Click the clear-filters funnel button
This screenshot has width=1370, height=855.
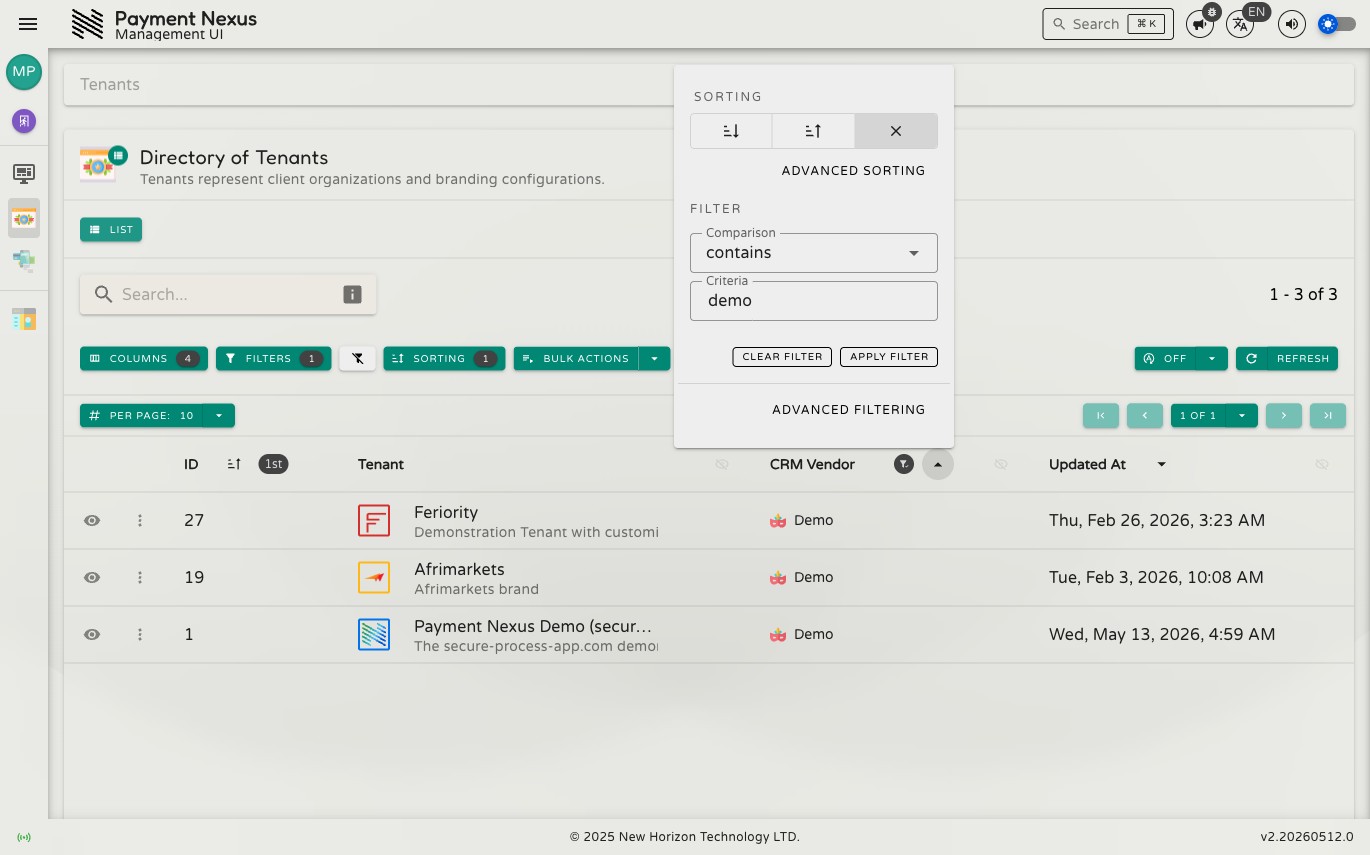[x=357, y=358]
